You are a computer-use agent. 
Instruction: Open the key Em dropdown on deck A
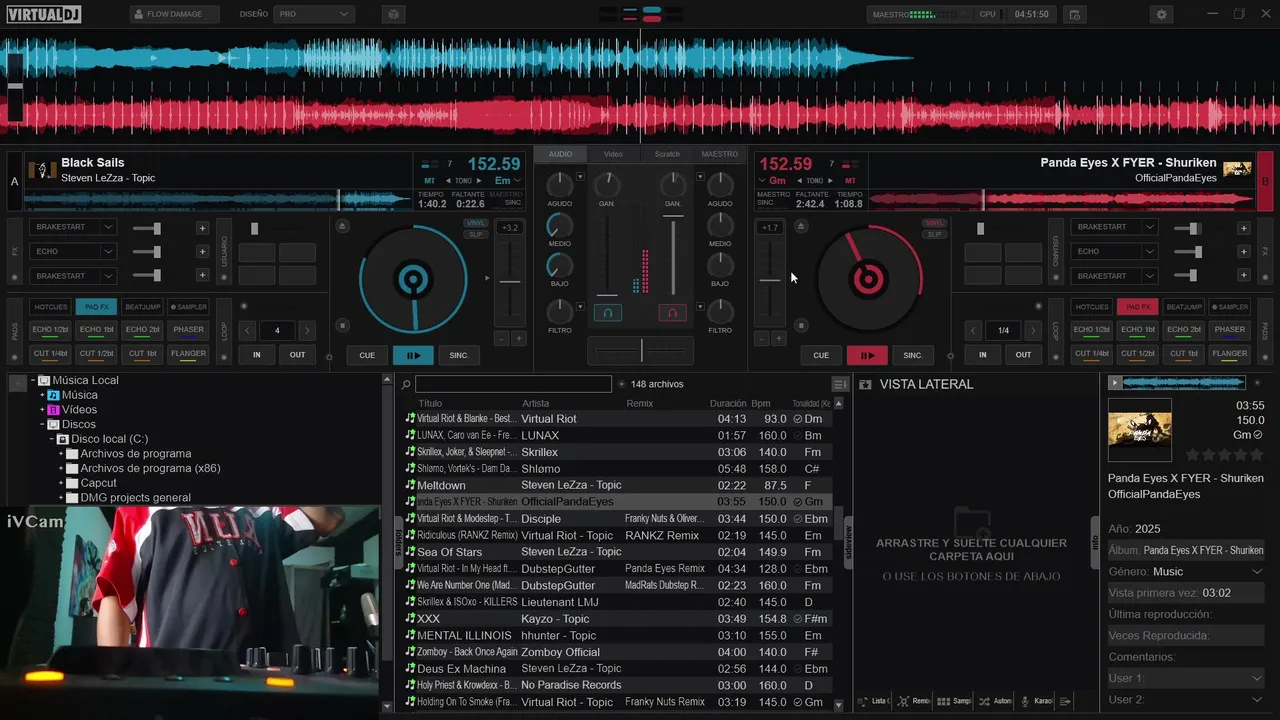tap(507, 181)
